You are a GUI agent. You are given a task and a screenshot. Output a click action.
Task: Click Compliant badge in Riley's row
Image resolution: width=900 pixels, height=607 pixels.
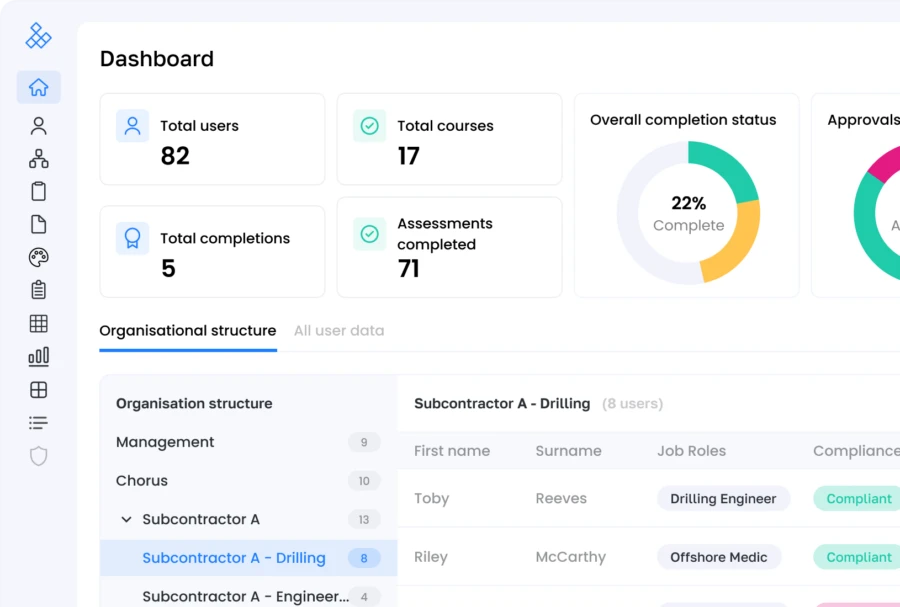pos(859,557)
